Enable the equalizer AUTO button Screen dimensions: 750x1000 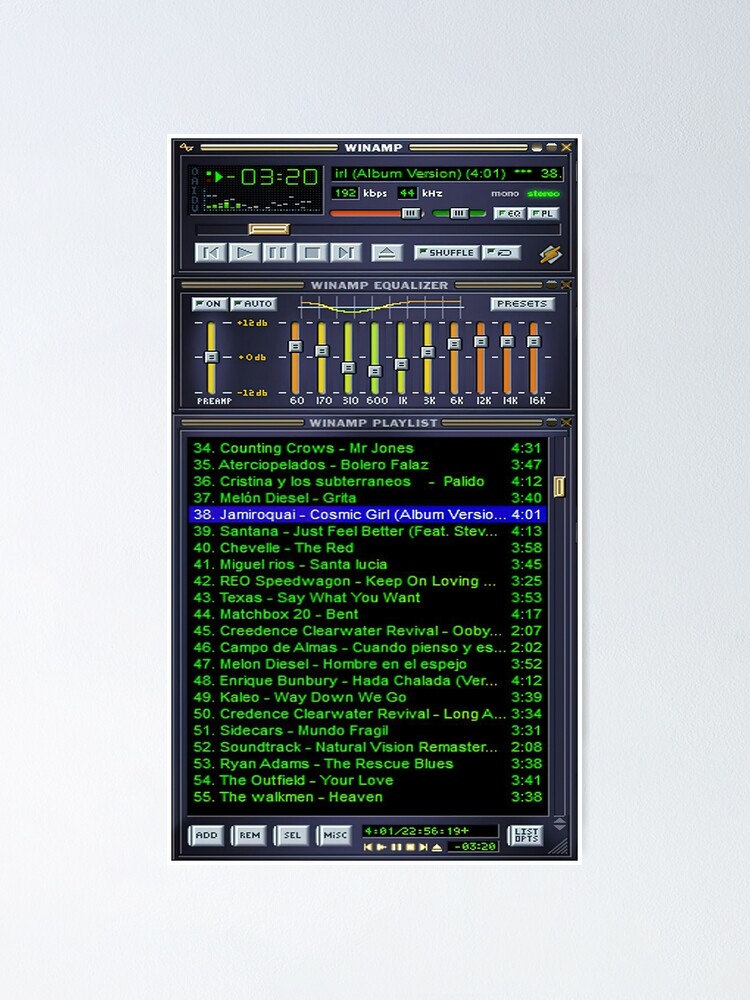point(253,304)
